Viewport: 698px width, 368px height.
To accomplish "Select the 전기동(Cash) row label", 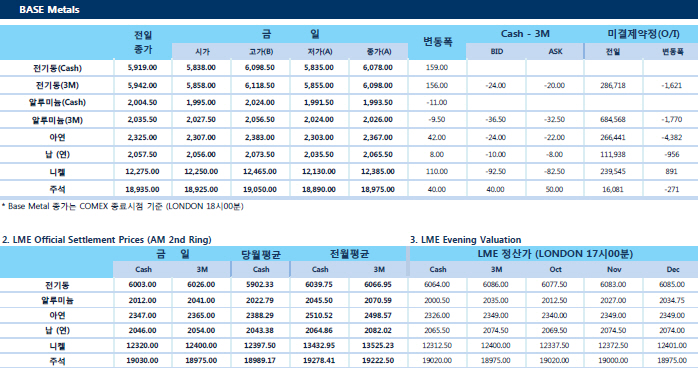I will (57, 68).
